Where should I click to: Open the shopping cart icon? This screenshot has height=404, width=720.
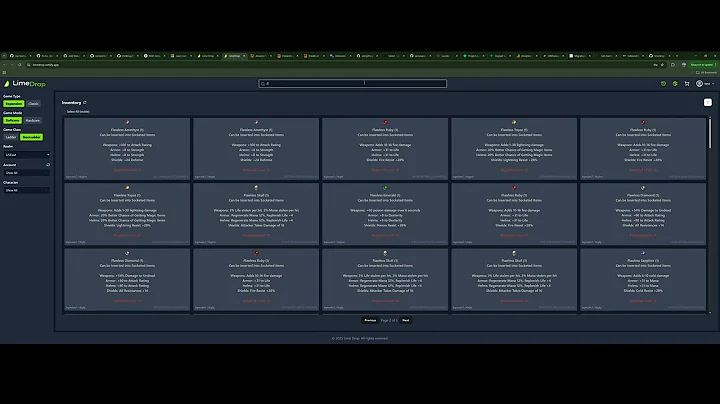(687, 84)
